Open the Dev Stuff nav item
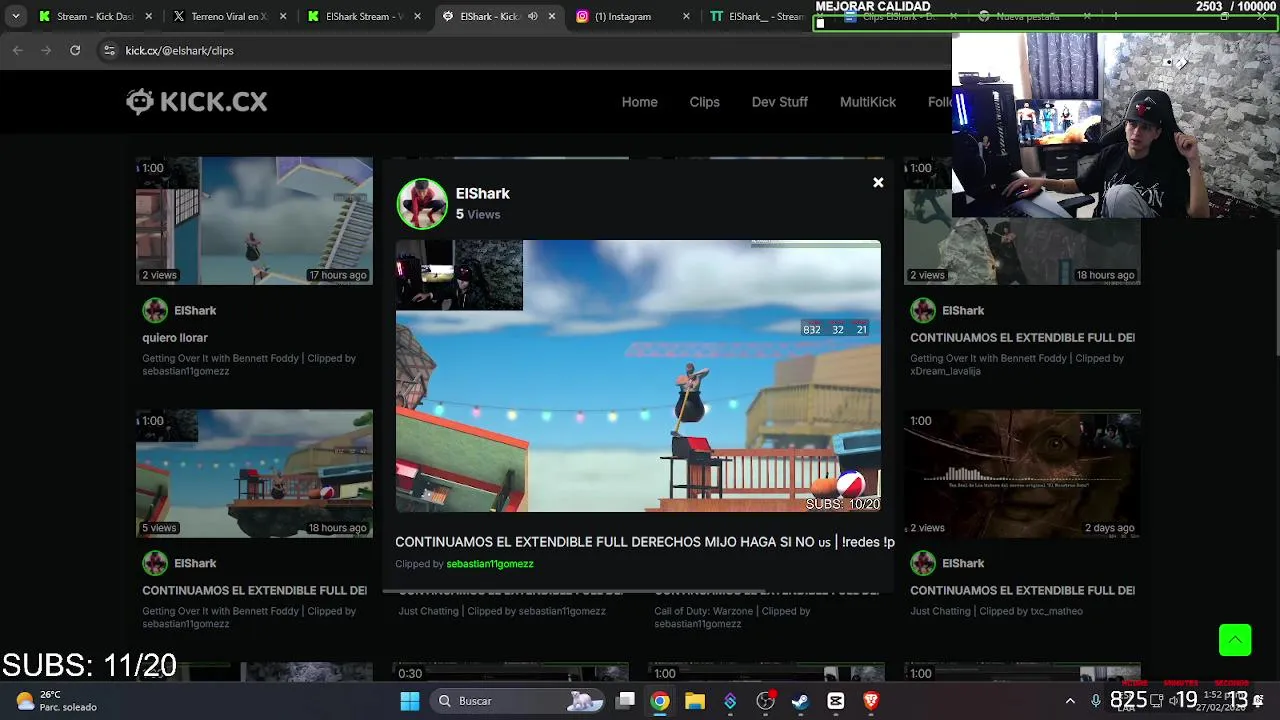Image resolution: width=1280 pixels, height=720 pixels. point(779,102)
